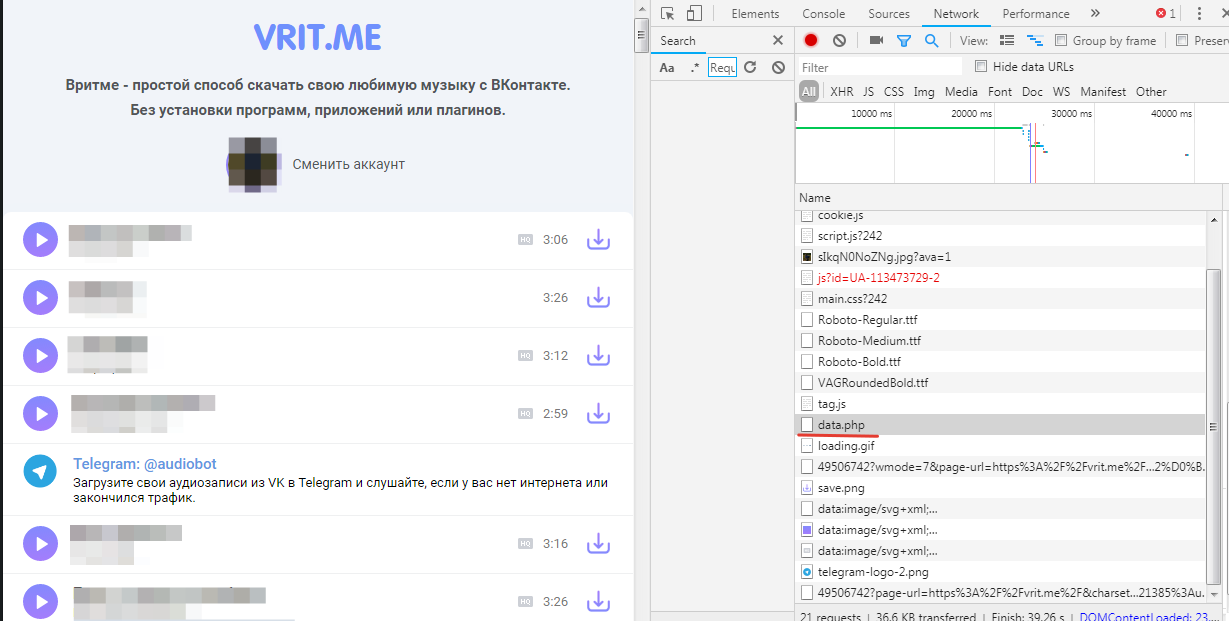Filter requests by WS type
The height and width of the screenshot is (621, 1229).
[x=1061, y=92]
